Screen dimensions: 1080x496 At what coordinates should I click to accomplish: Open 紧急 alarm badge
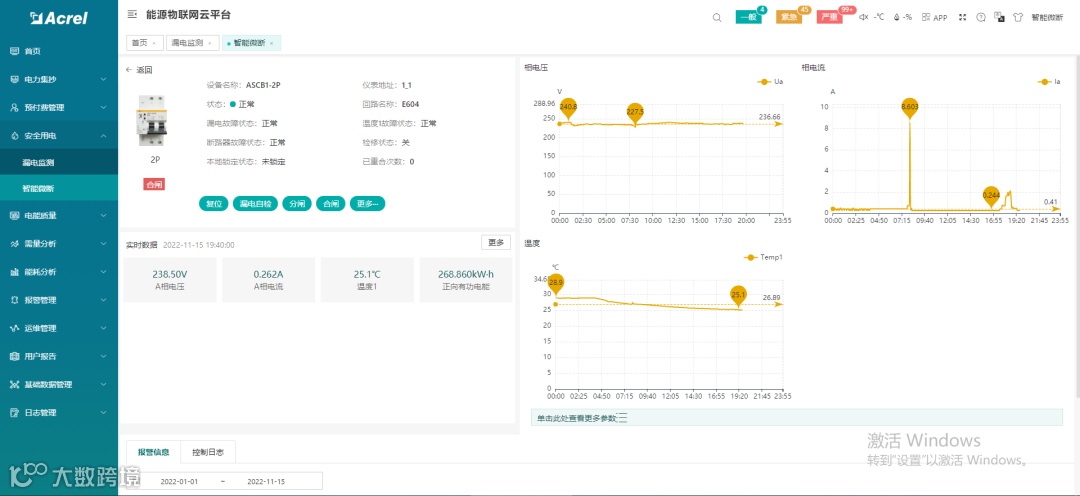pos(789,17)
